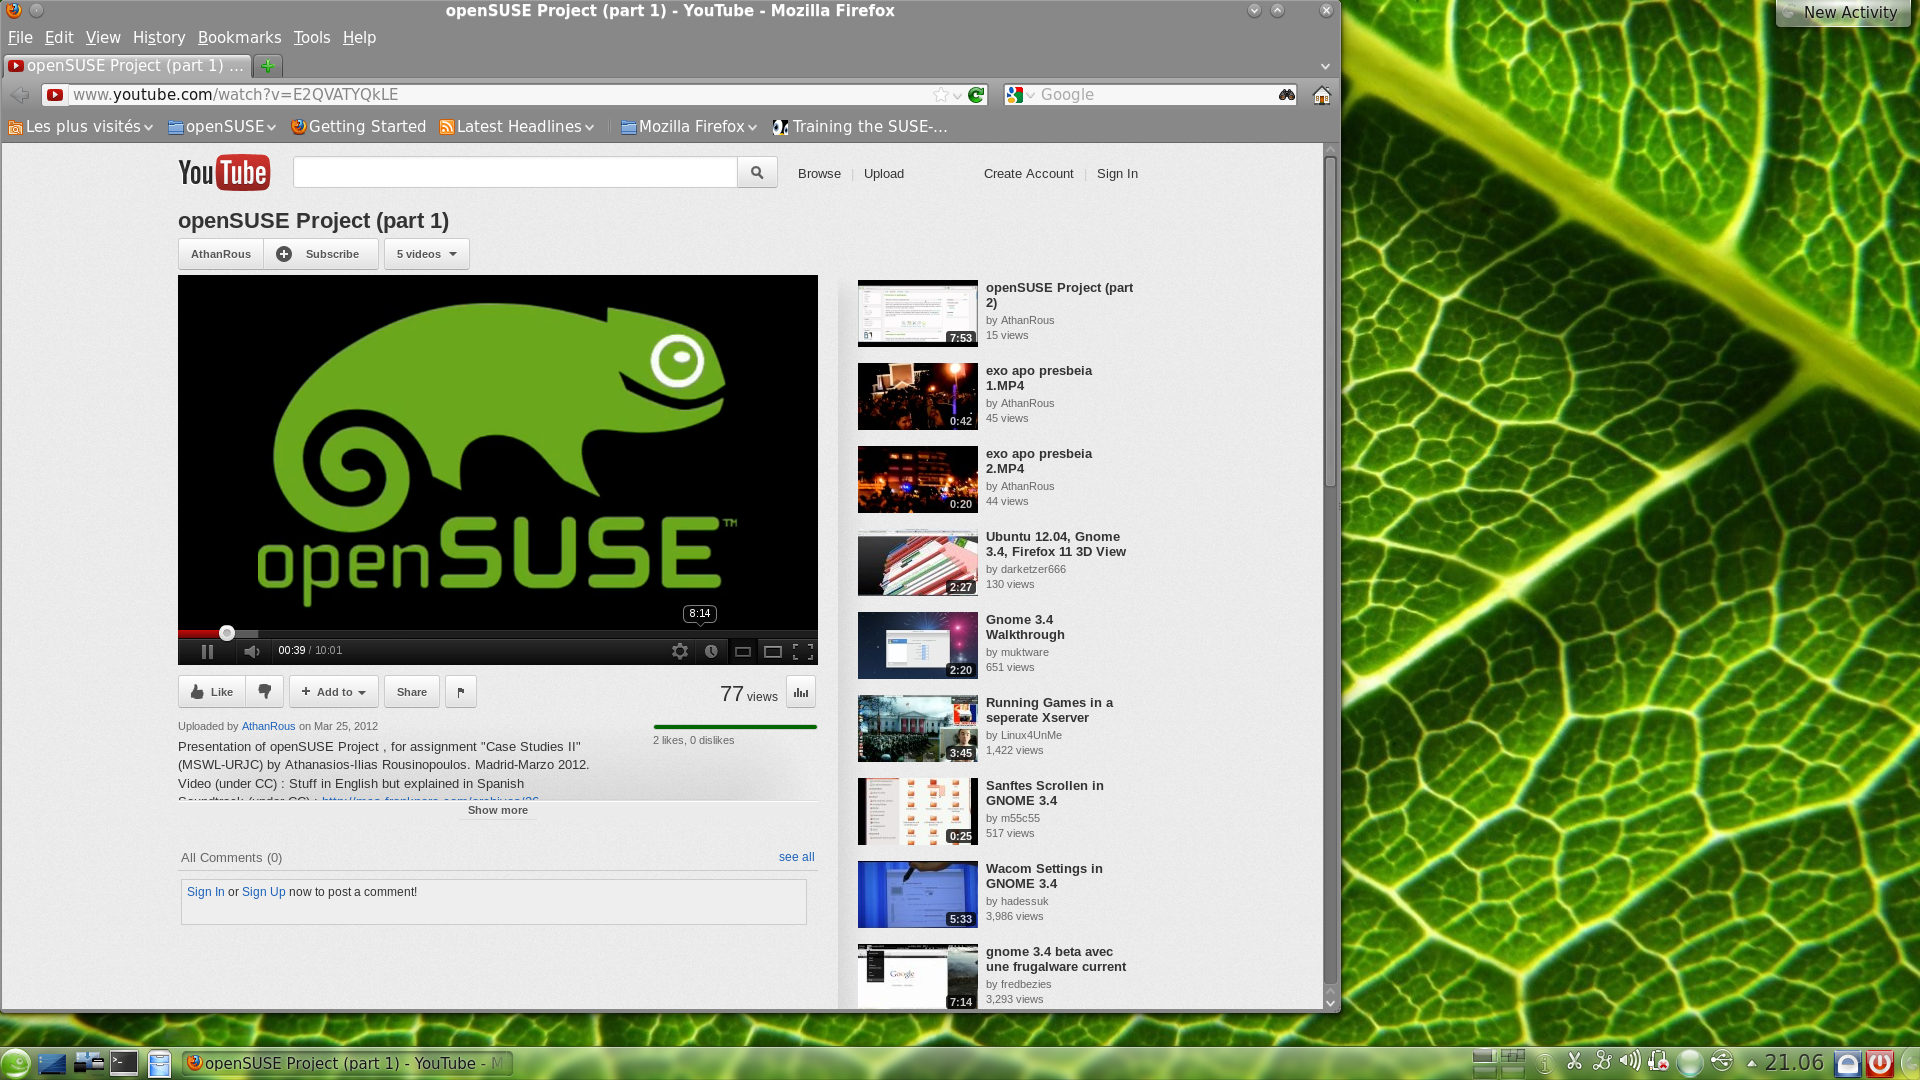Open the View menu
The image size is (1920, 1080).
[103, 37]
